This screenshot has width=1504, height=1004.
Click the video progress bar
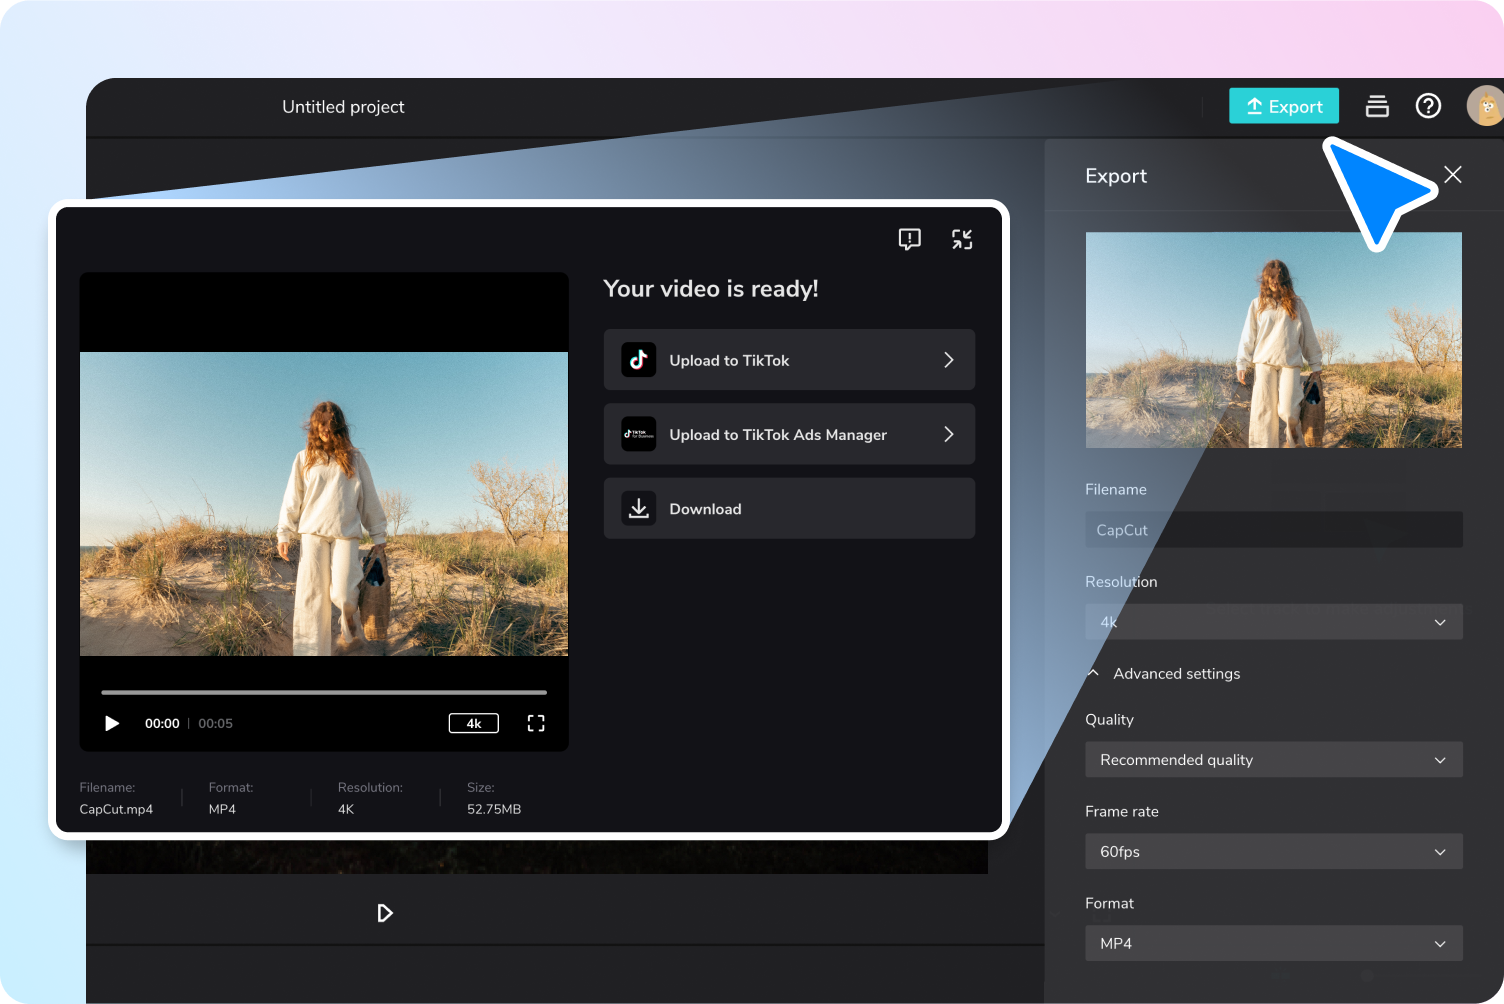(324, 692)
